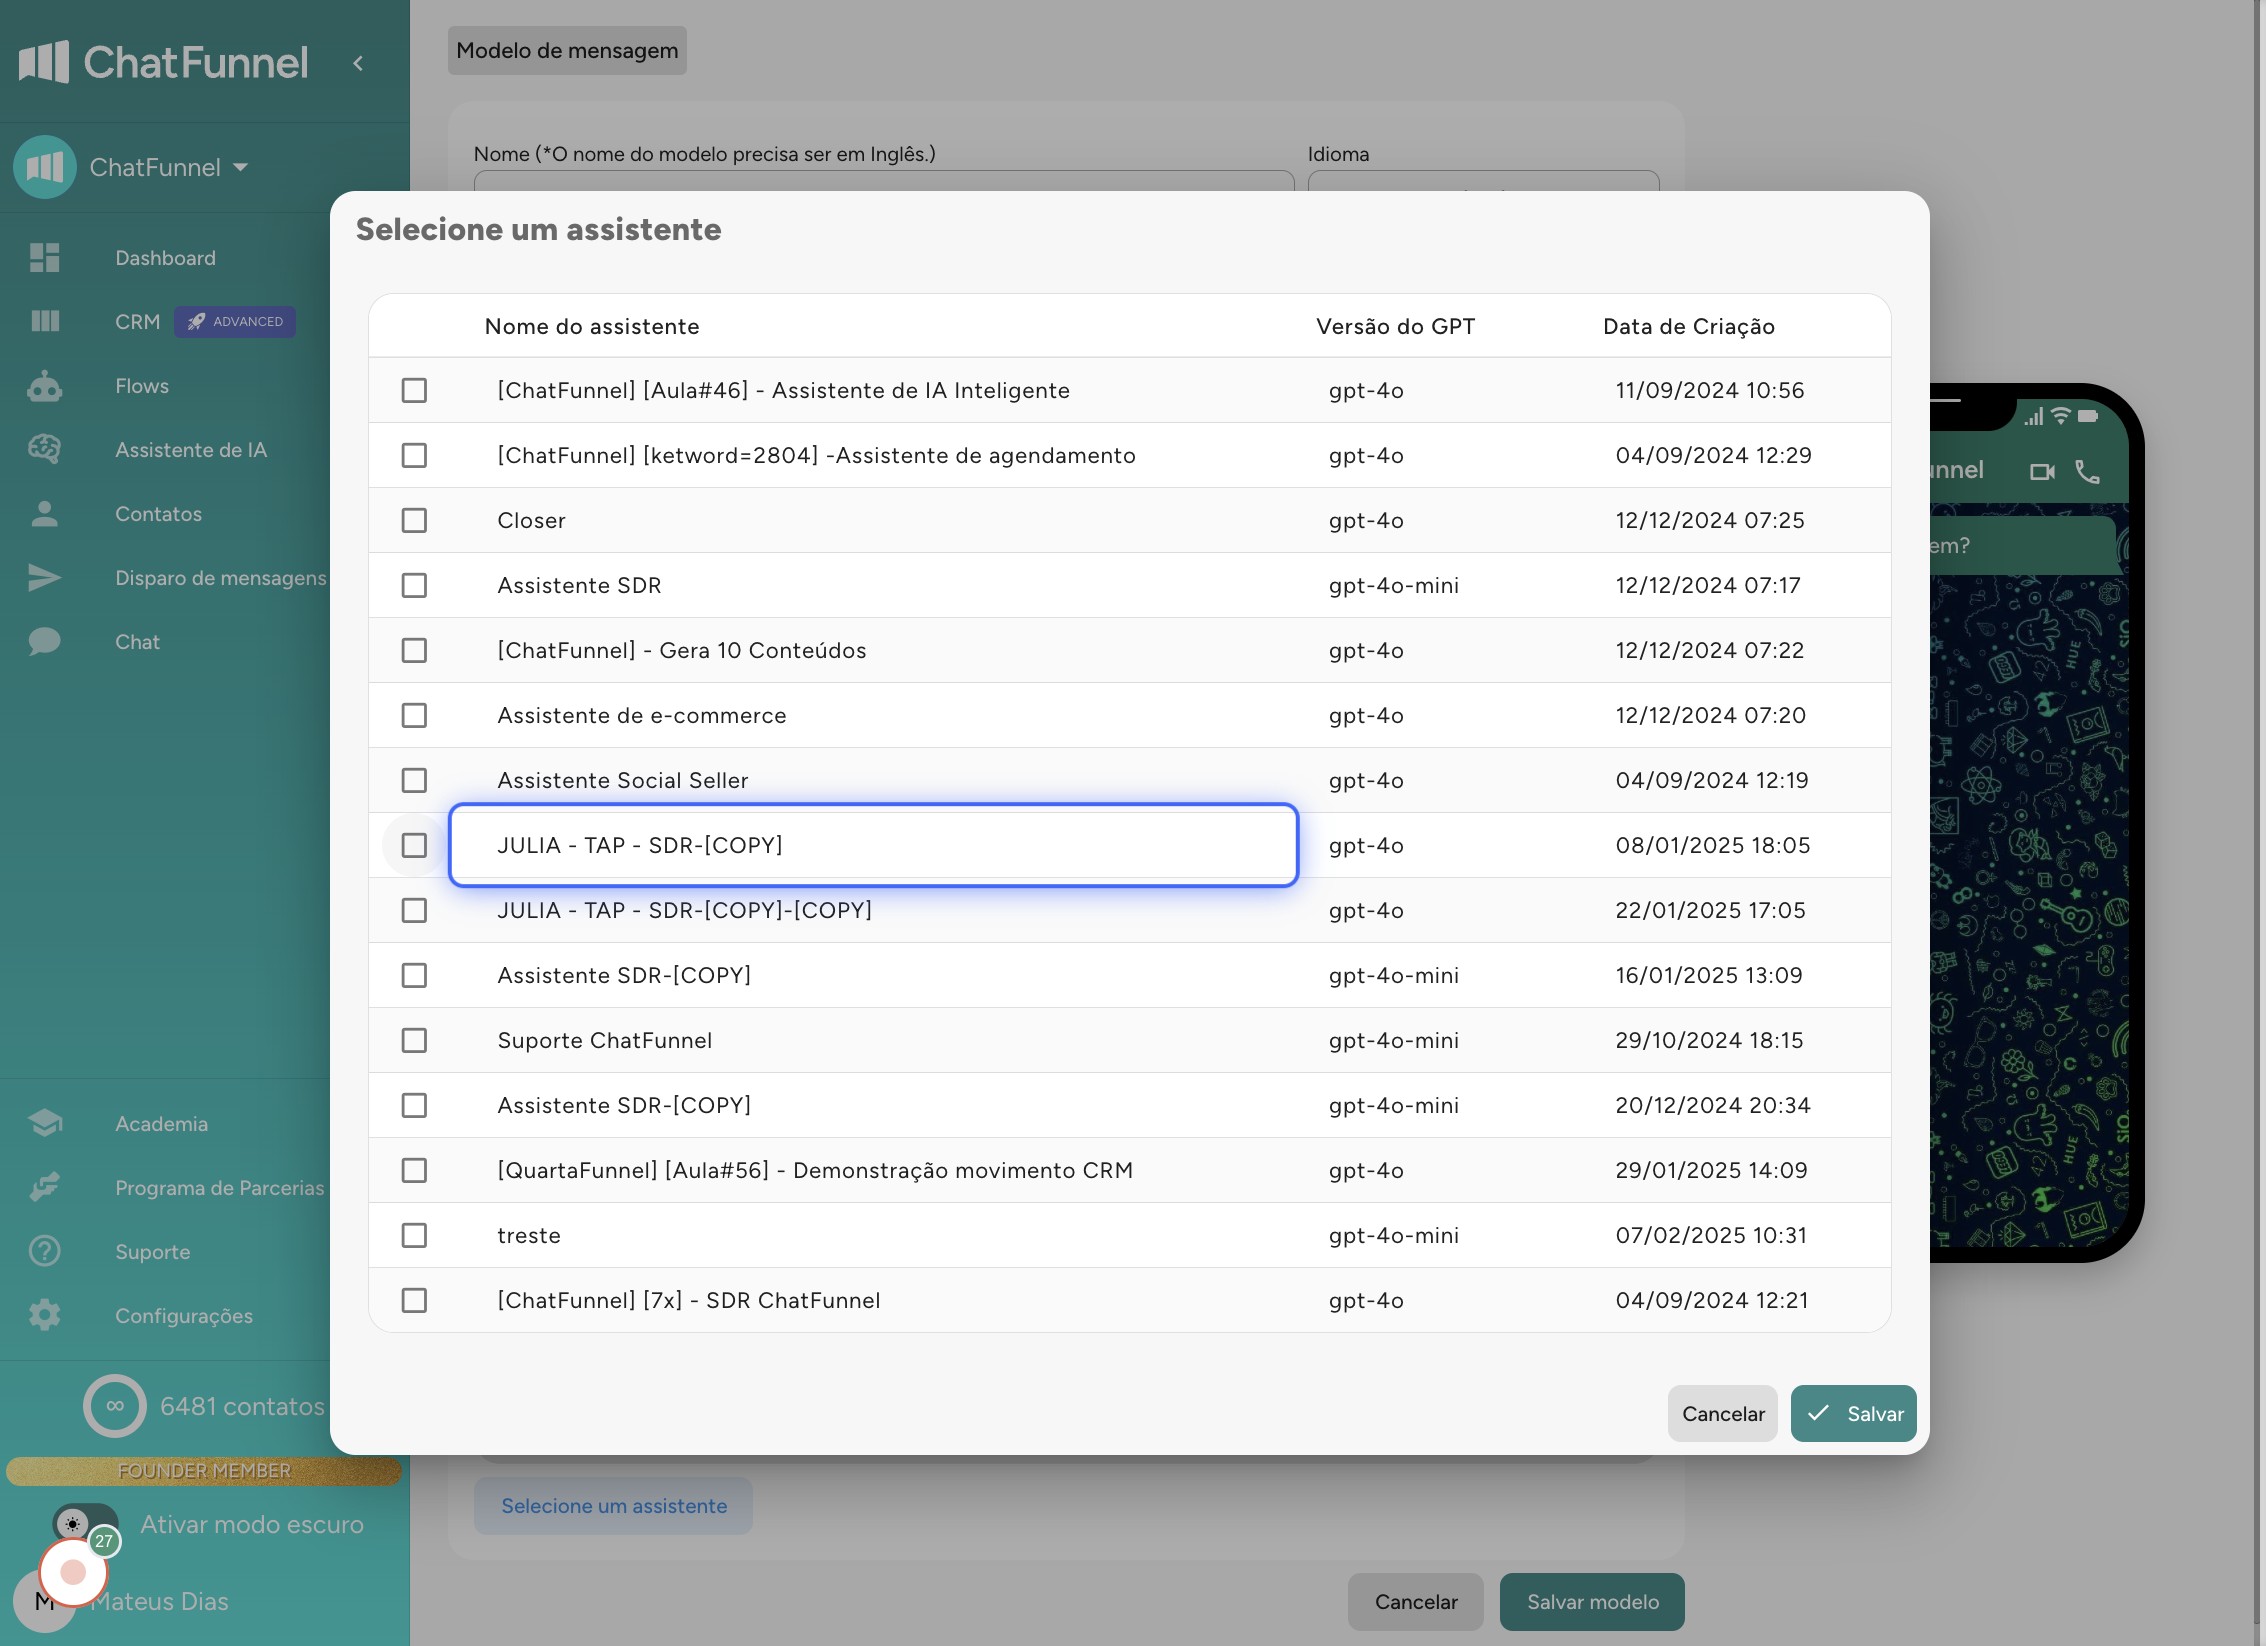Open the Contatos person icon
Screen dimensions: 2266x1646
pyautogui.click(x=45, y=514)
